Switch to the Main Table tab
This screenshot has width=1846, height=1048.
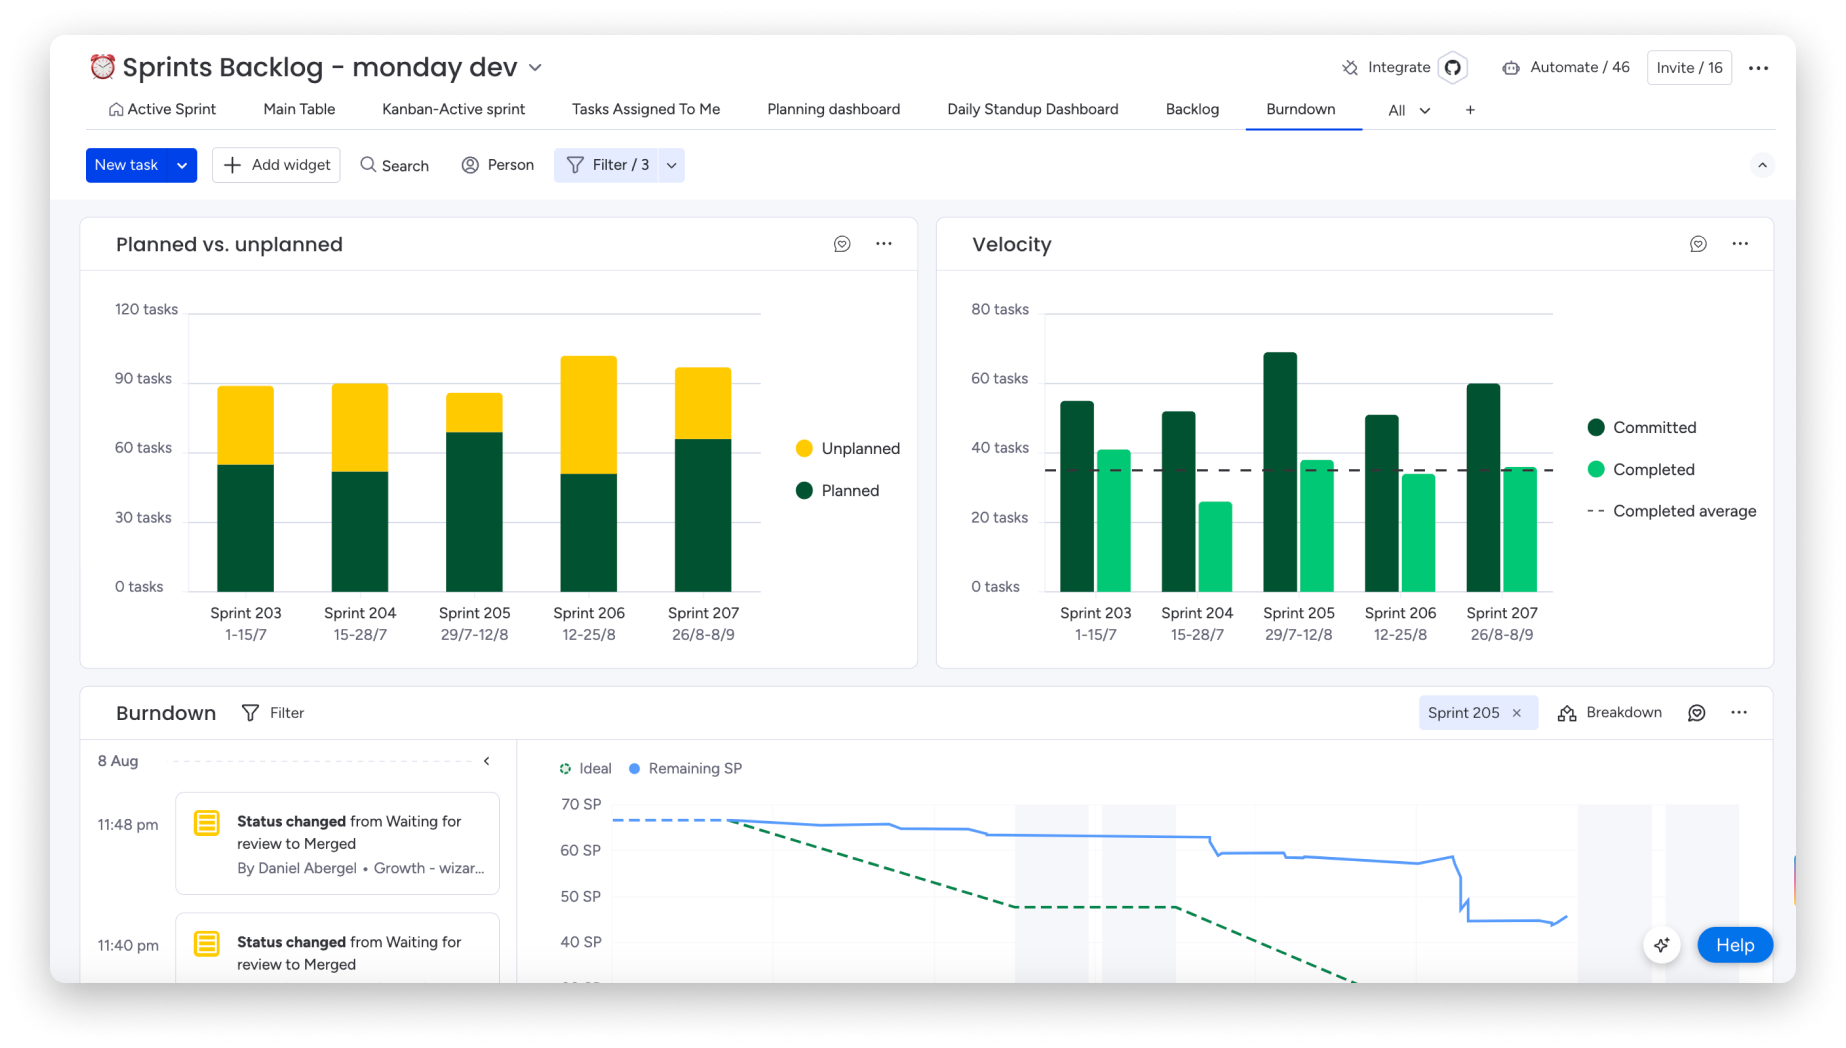(x=299, y=109)
